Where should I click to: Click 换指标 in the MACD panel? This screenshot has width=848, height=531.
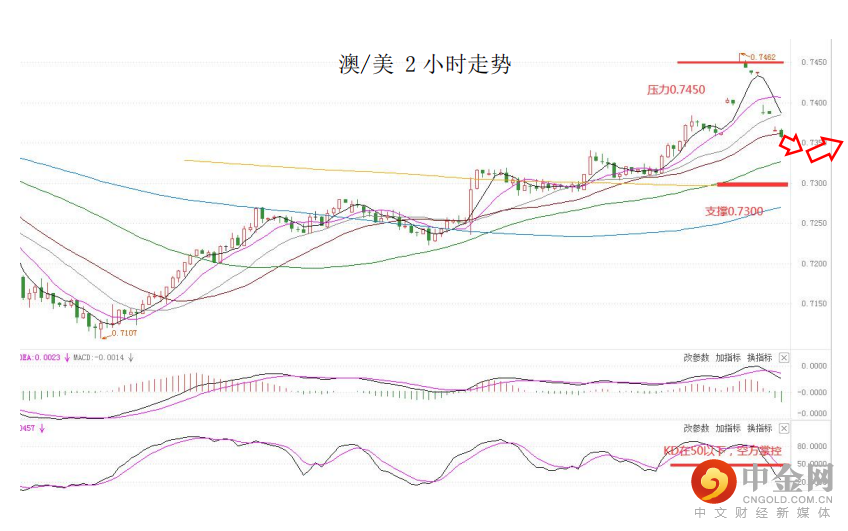point(759,357)
